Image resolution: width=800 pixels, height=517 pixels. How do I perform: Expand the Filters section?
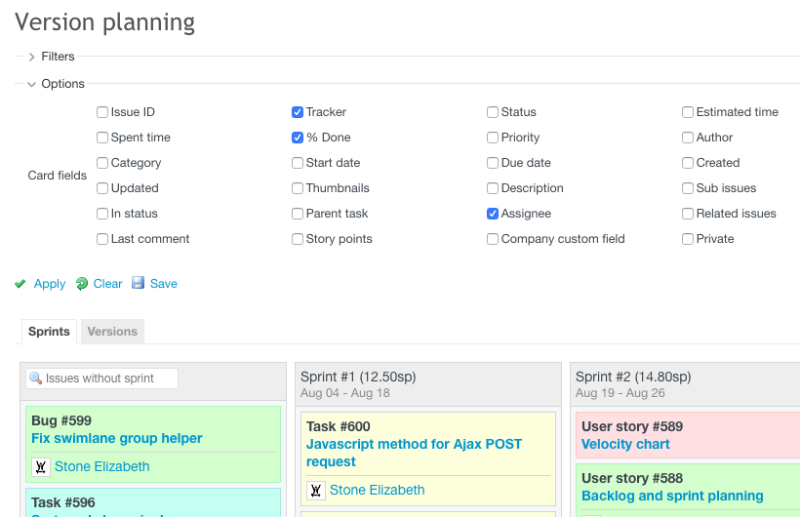(x=32, y=57)
